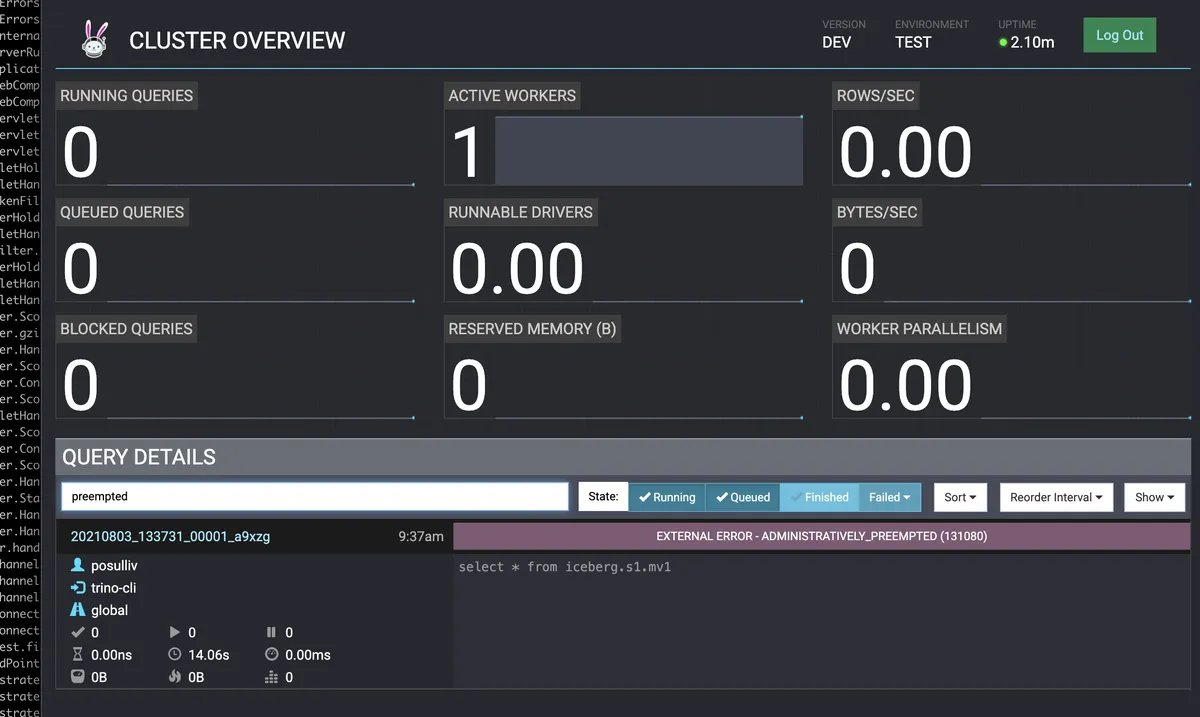The height and width of the screenshot is (717, 1200).
Task: Open the Show dropdown
Action: pos(1154,497)
